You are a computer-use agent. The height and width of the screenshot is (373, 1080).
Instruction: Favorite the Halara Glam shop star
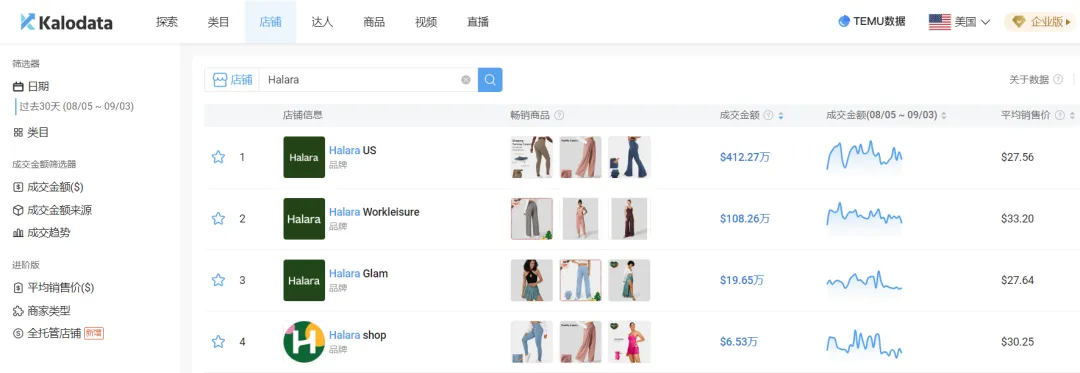(x=218, y=280)
